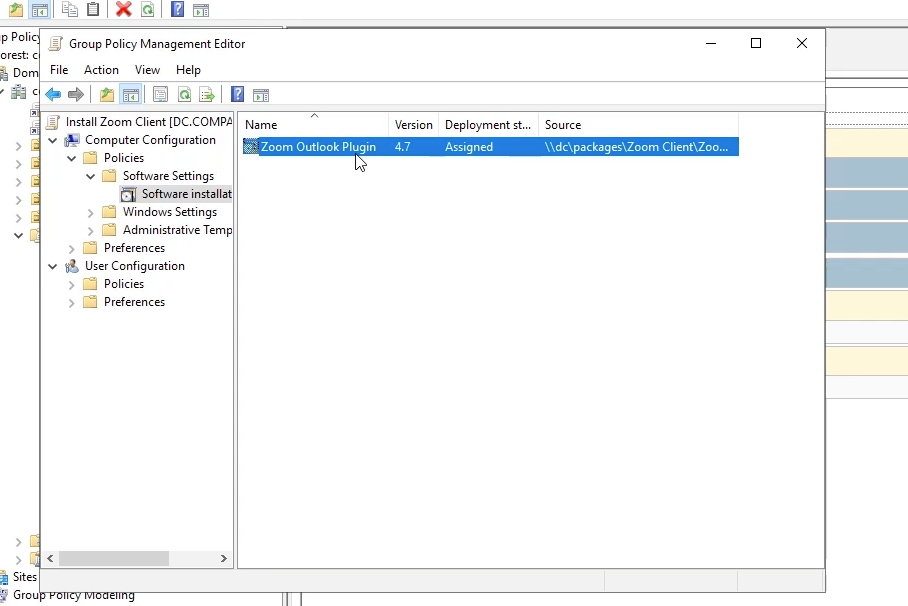Viewport: 908px width, 606px height.
Task: Click the Zoom Outlook Plugin package icon
Action: pos(250,147)
